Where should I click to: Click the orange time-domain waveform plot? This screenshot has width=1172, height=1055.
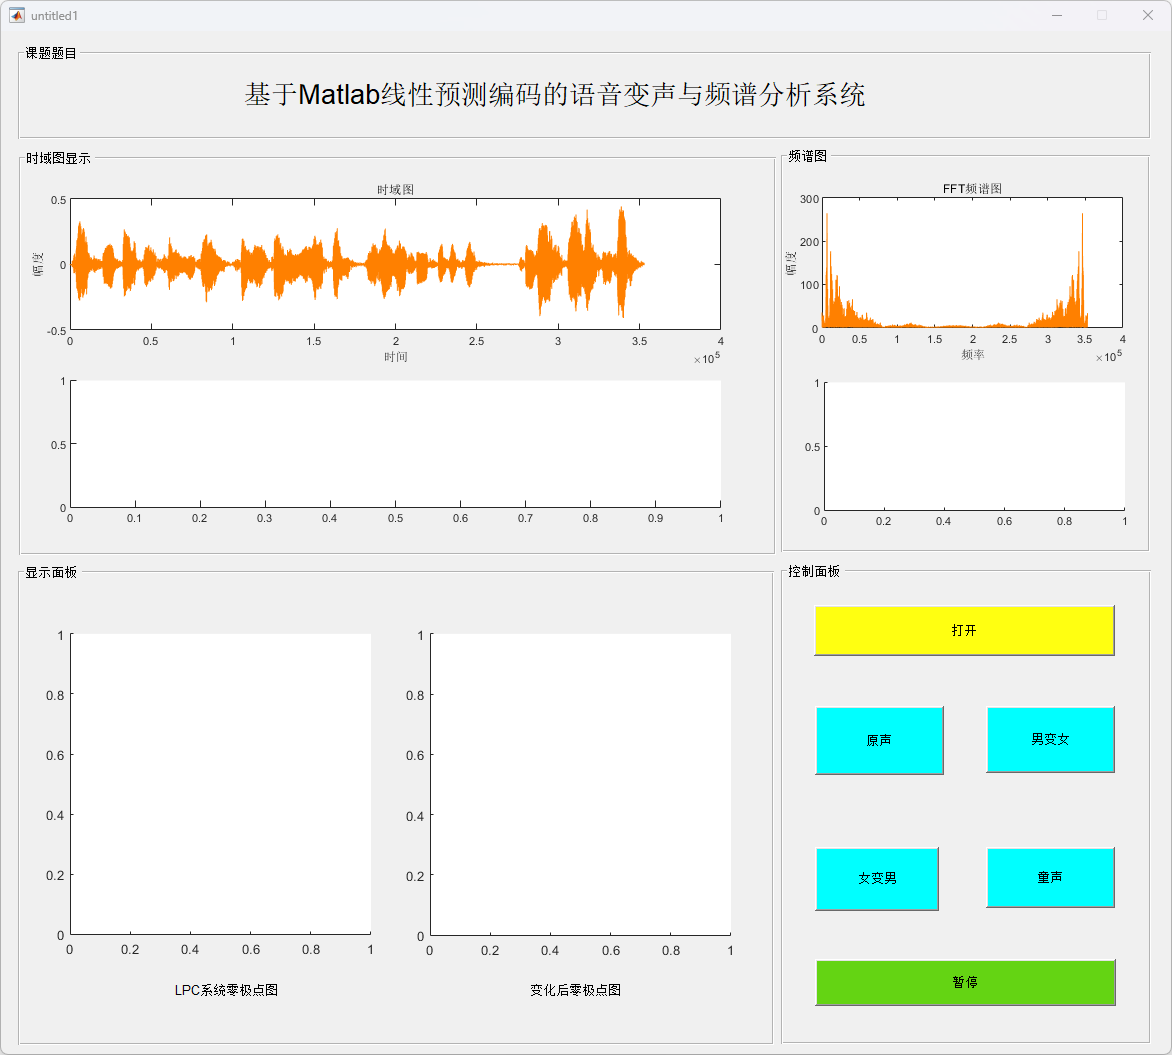[x=395, y=264]
